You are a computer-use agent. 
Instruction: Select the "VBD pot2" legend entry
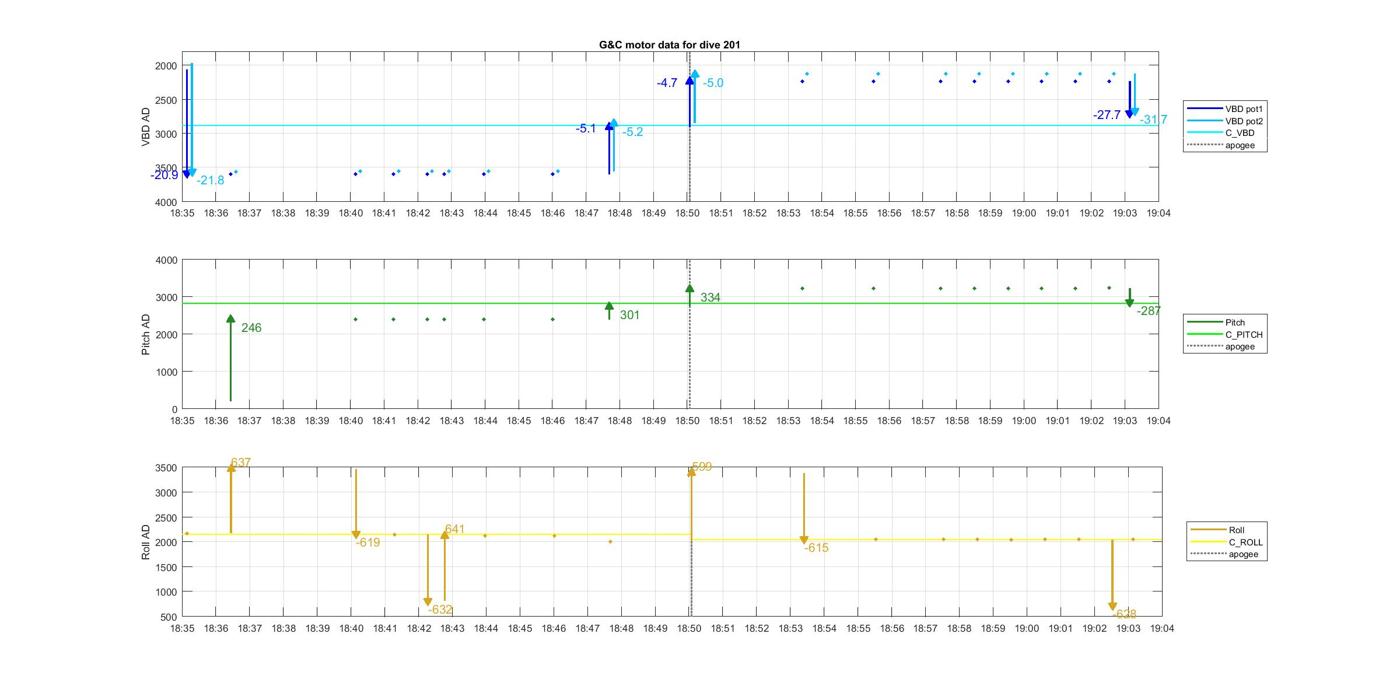tap(1226, 121)
